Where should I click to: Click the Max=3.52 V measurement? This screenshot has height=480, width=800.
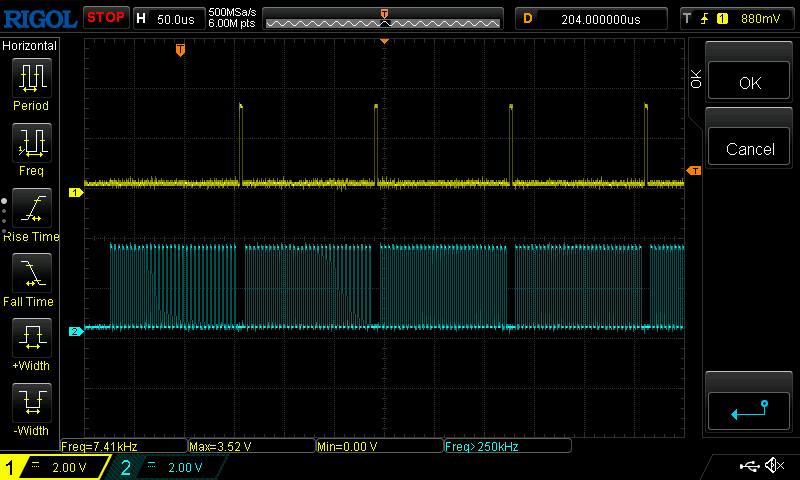220,446
